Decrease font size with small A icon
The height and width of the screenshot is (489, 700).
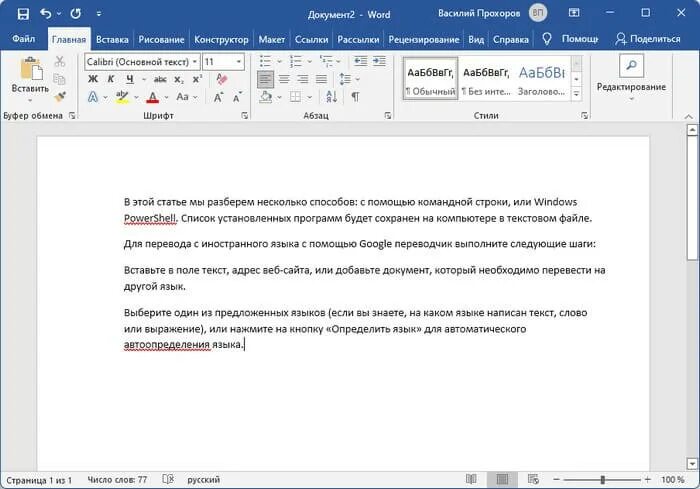238,97
